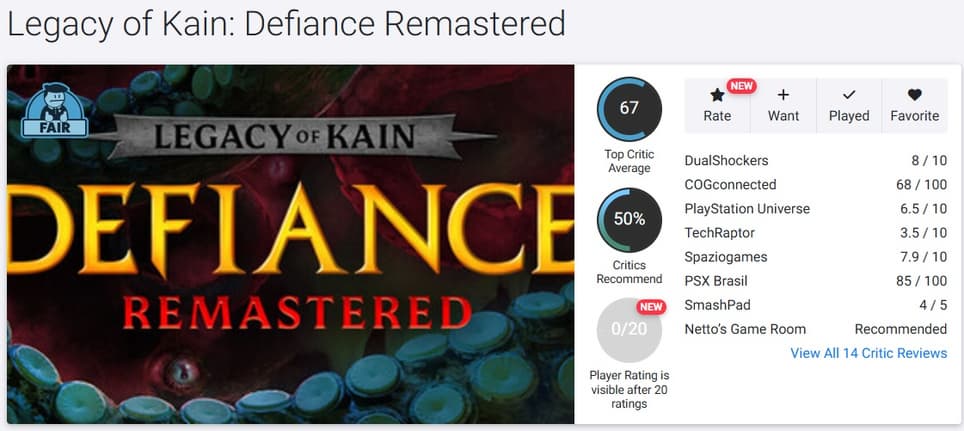Open the Spaziogames review
Image resolution: width=964 pixels, height=431 pixels.
tap(725, 257)
